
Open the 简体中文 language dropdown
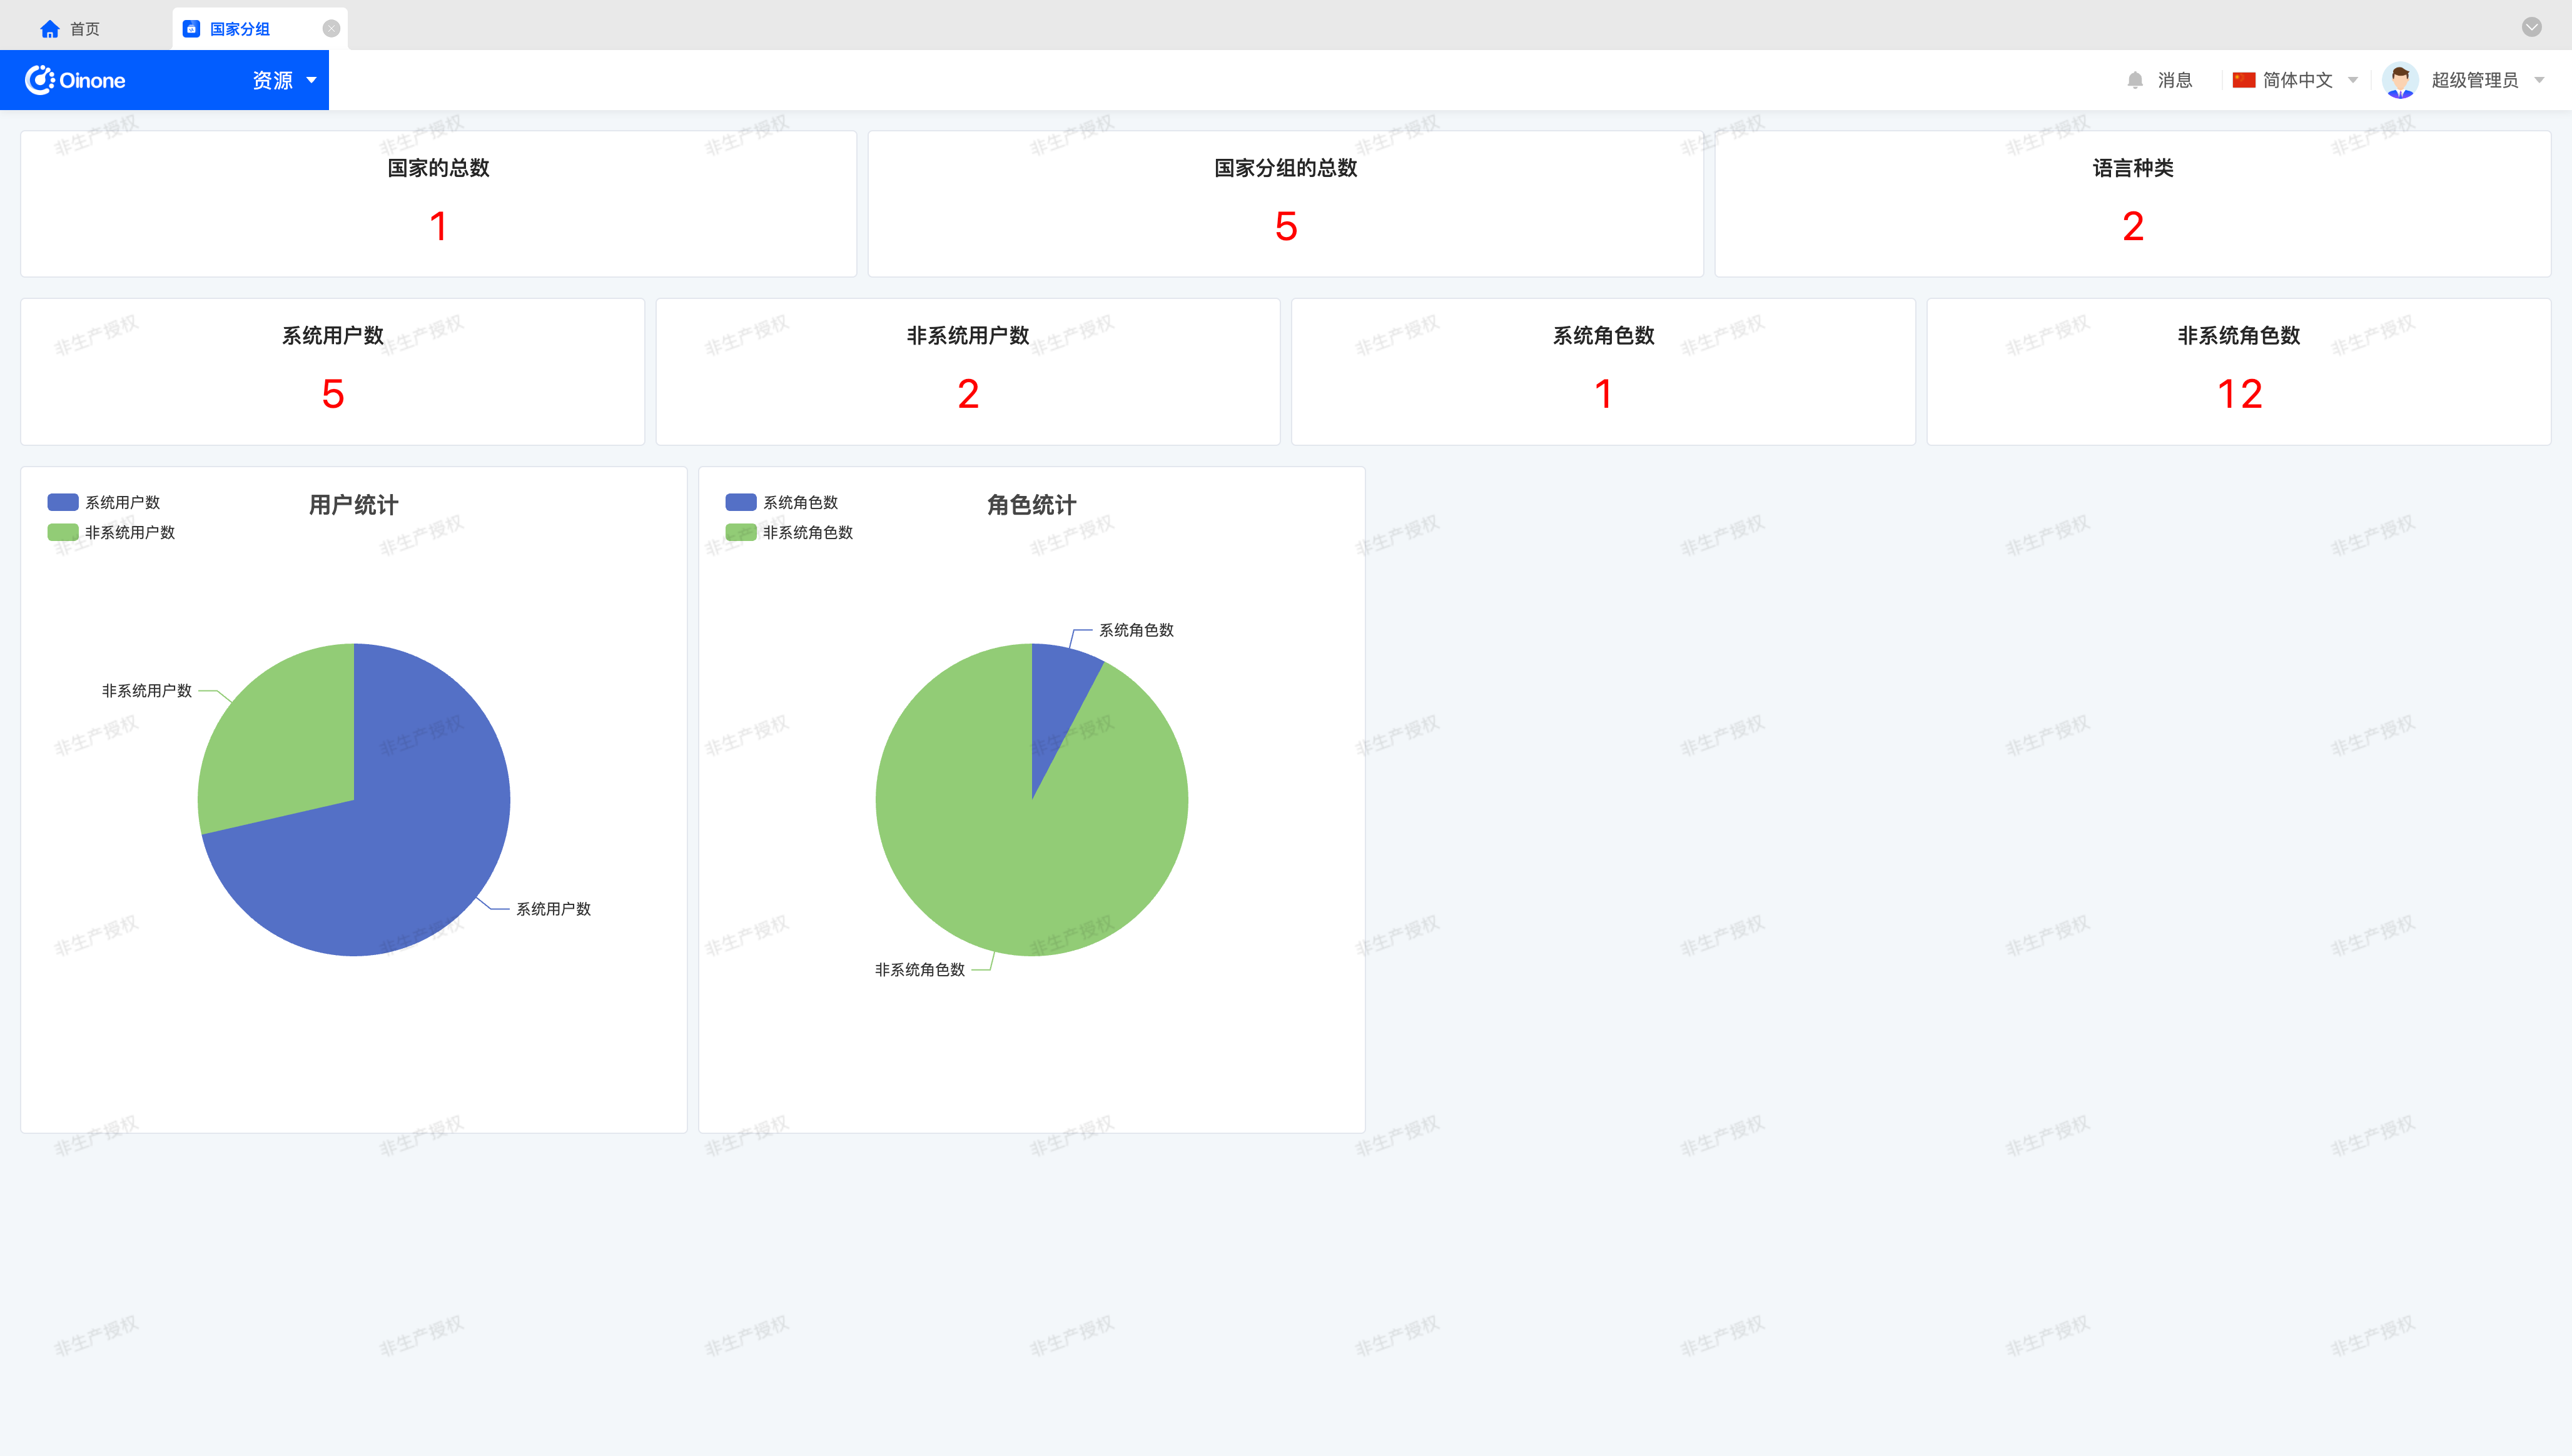[x=2352, y=80]
